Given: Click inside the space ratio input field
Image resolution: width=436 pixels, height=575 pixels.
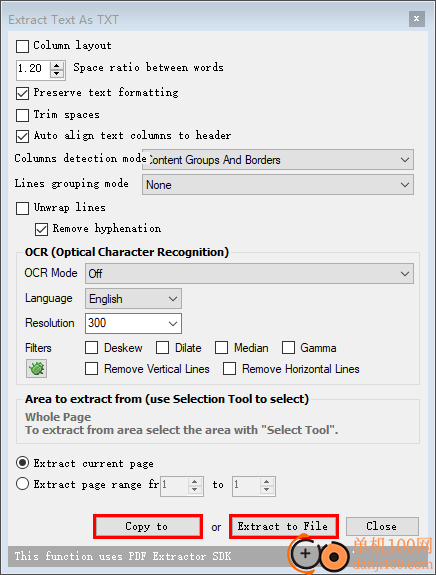Looking at the screenshot, I should pyautogui.click(x=33, y=70).
